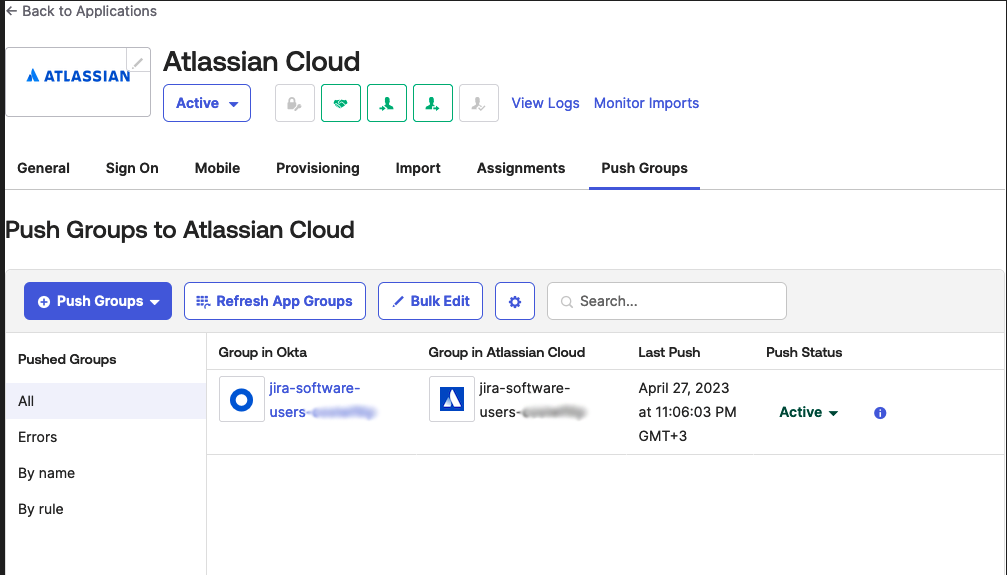
Task: Click the Bulk Edit button
Action: 430,301
